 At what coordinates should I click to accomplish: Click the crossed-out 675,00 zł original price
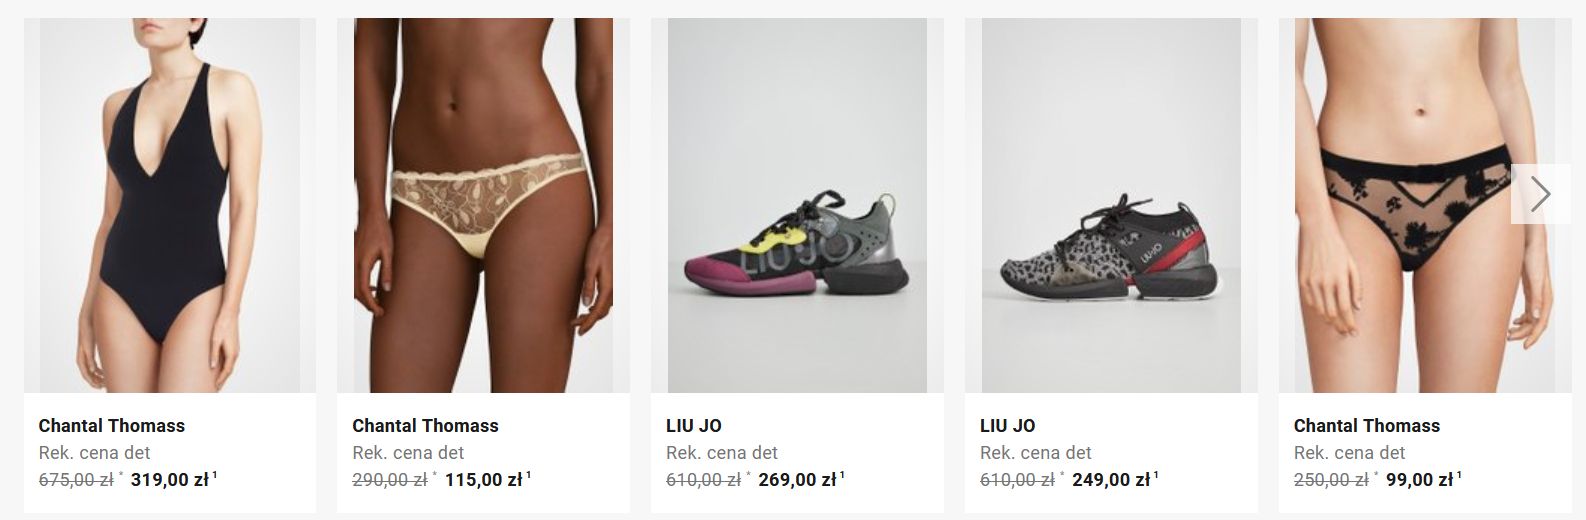point(76,479)
